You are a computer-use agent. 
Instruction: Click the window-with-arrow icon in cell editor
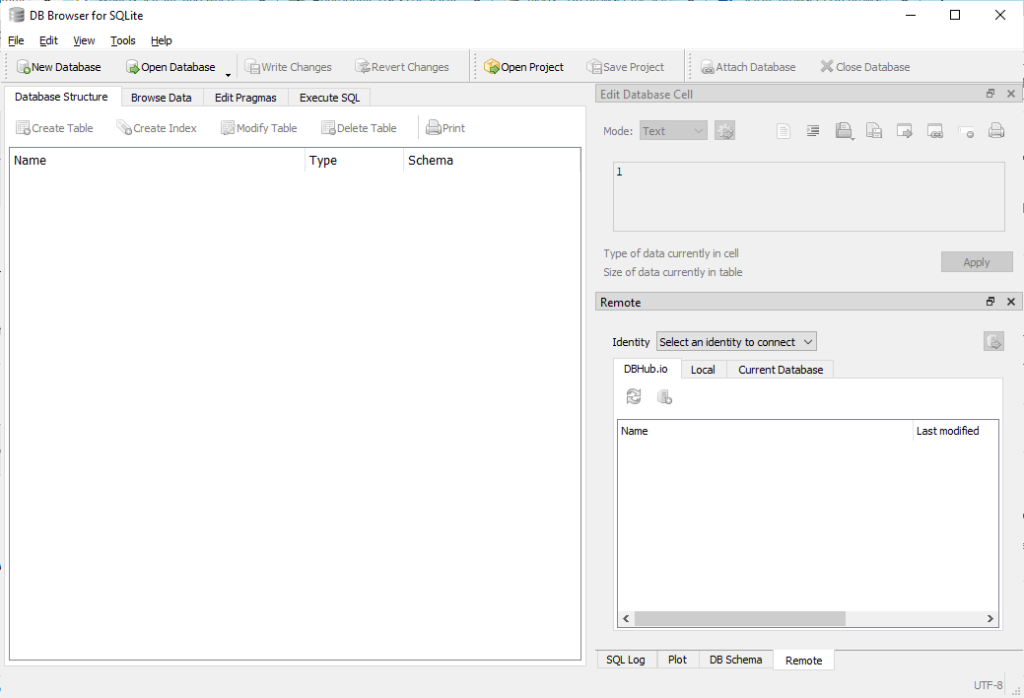pyautogui.click(x=904, y=131)
